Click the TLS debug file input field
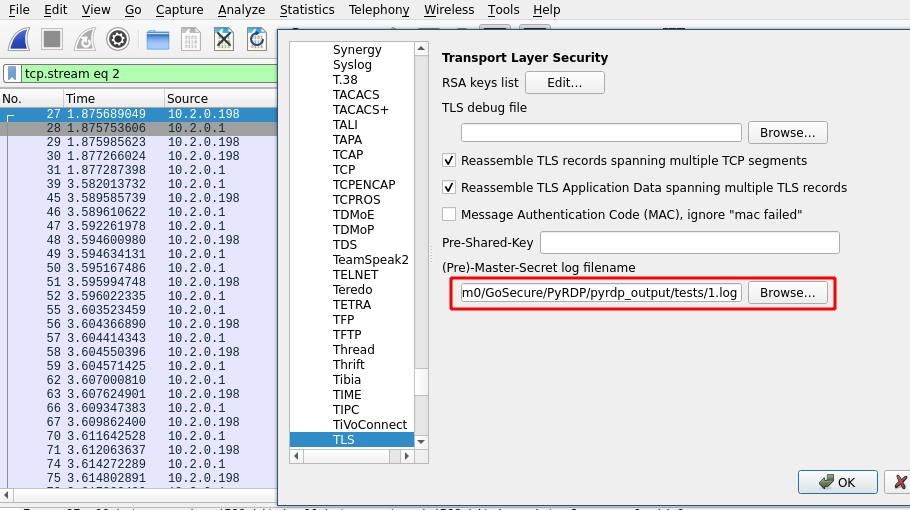Image resolution: width=910 pixels, height=510 pixels. [601, 132]
